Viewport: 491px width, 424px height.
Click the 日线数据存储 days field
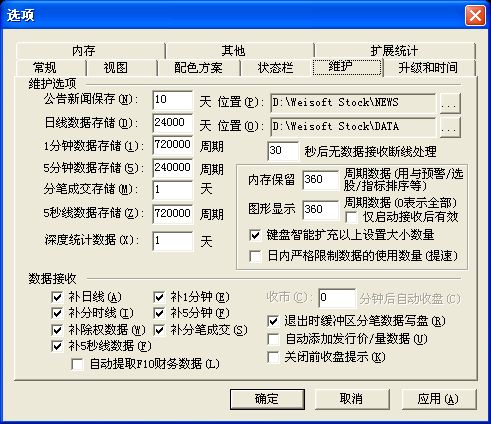173,123
